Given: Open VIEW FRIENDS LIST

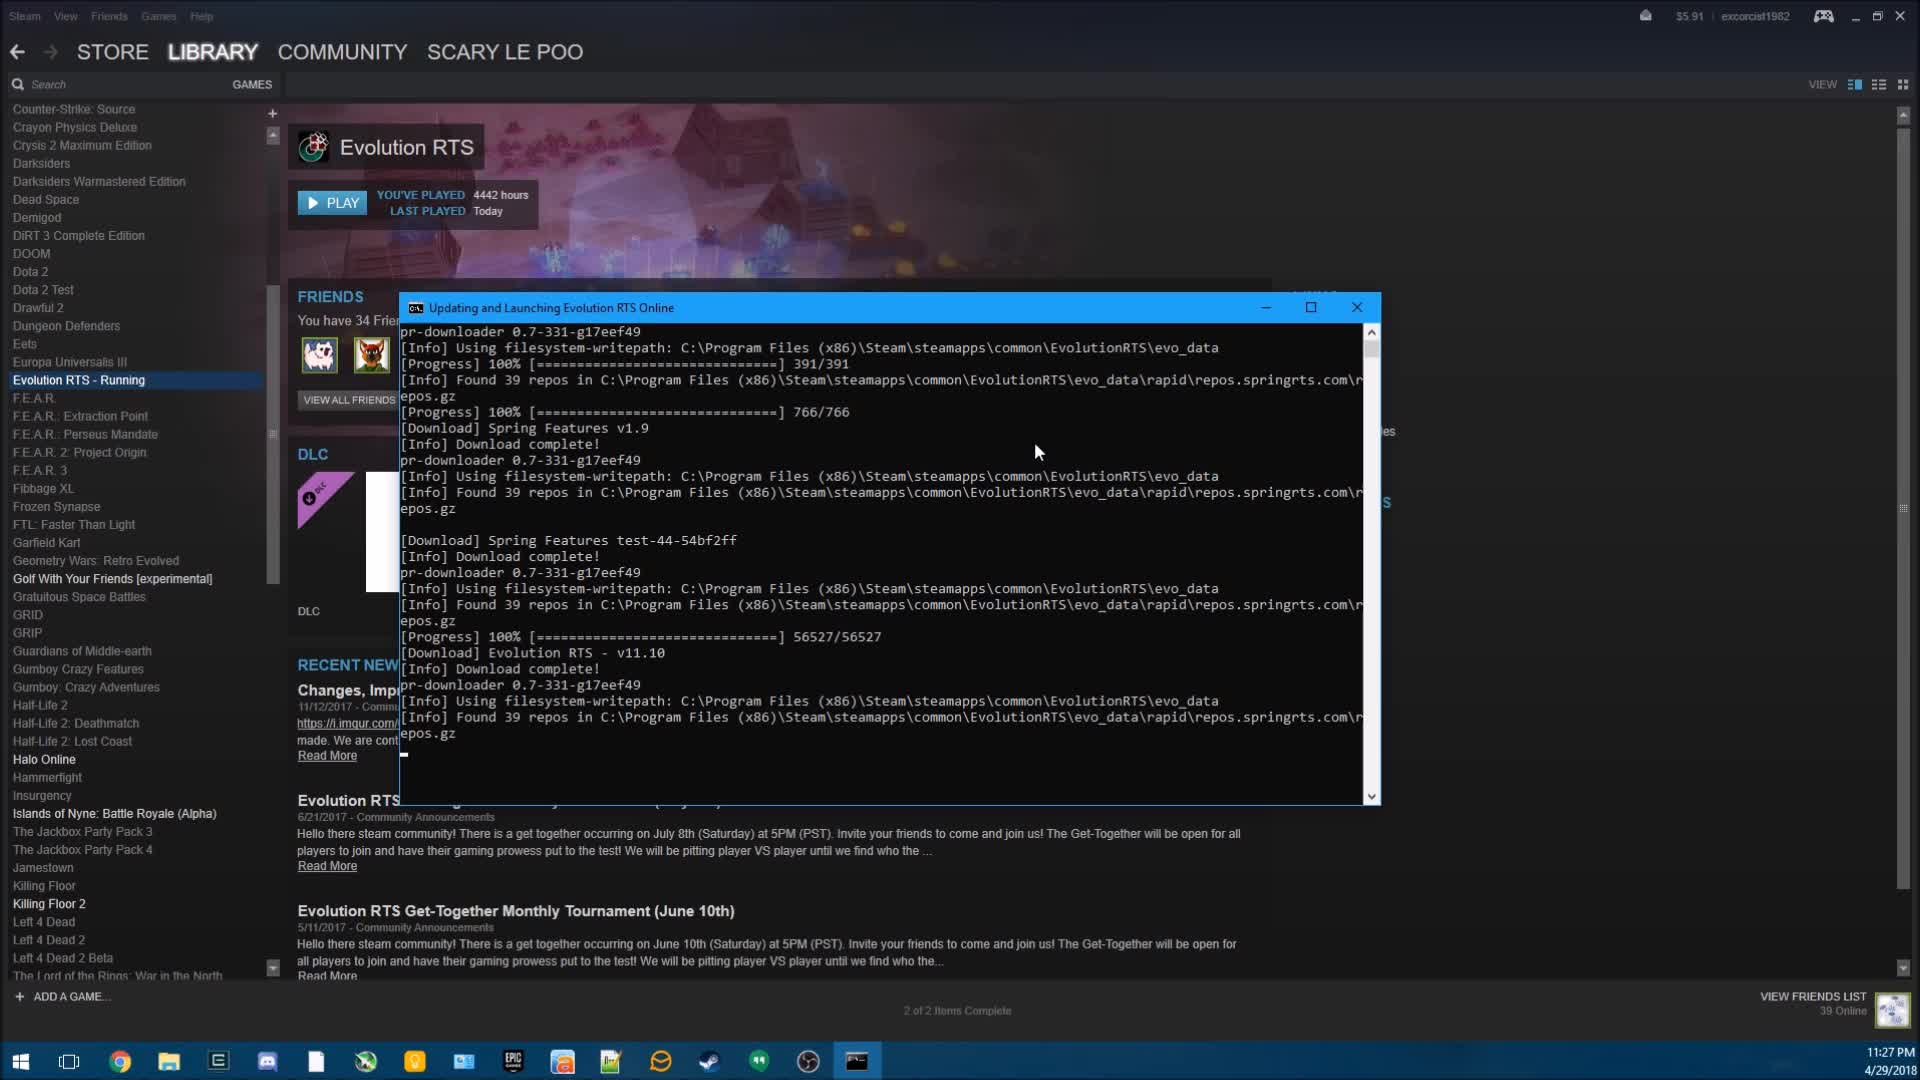Looking at the screenshot, I should [1812, 997].
